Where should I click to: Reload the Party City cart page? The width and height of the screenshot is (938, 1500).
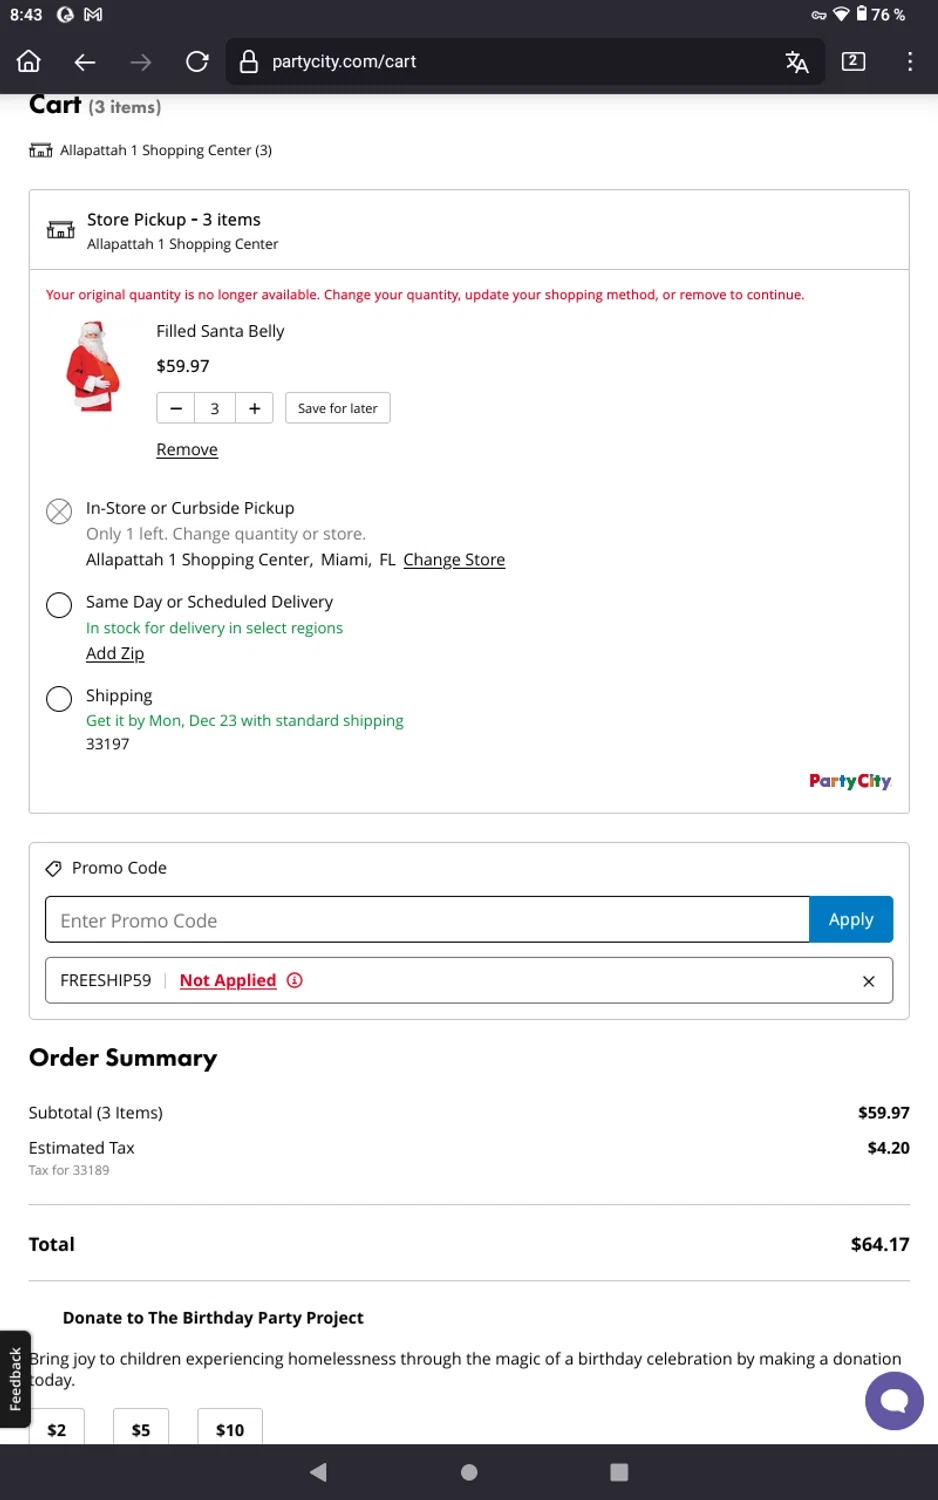[x=197, y=62]
